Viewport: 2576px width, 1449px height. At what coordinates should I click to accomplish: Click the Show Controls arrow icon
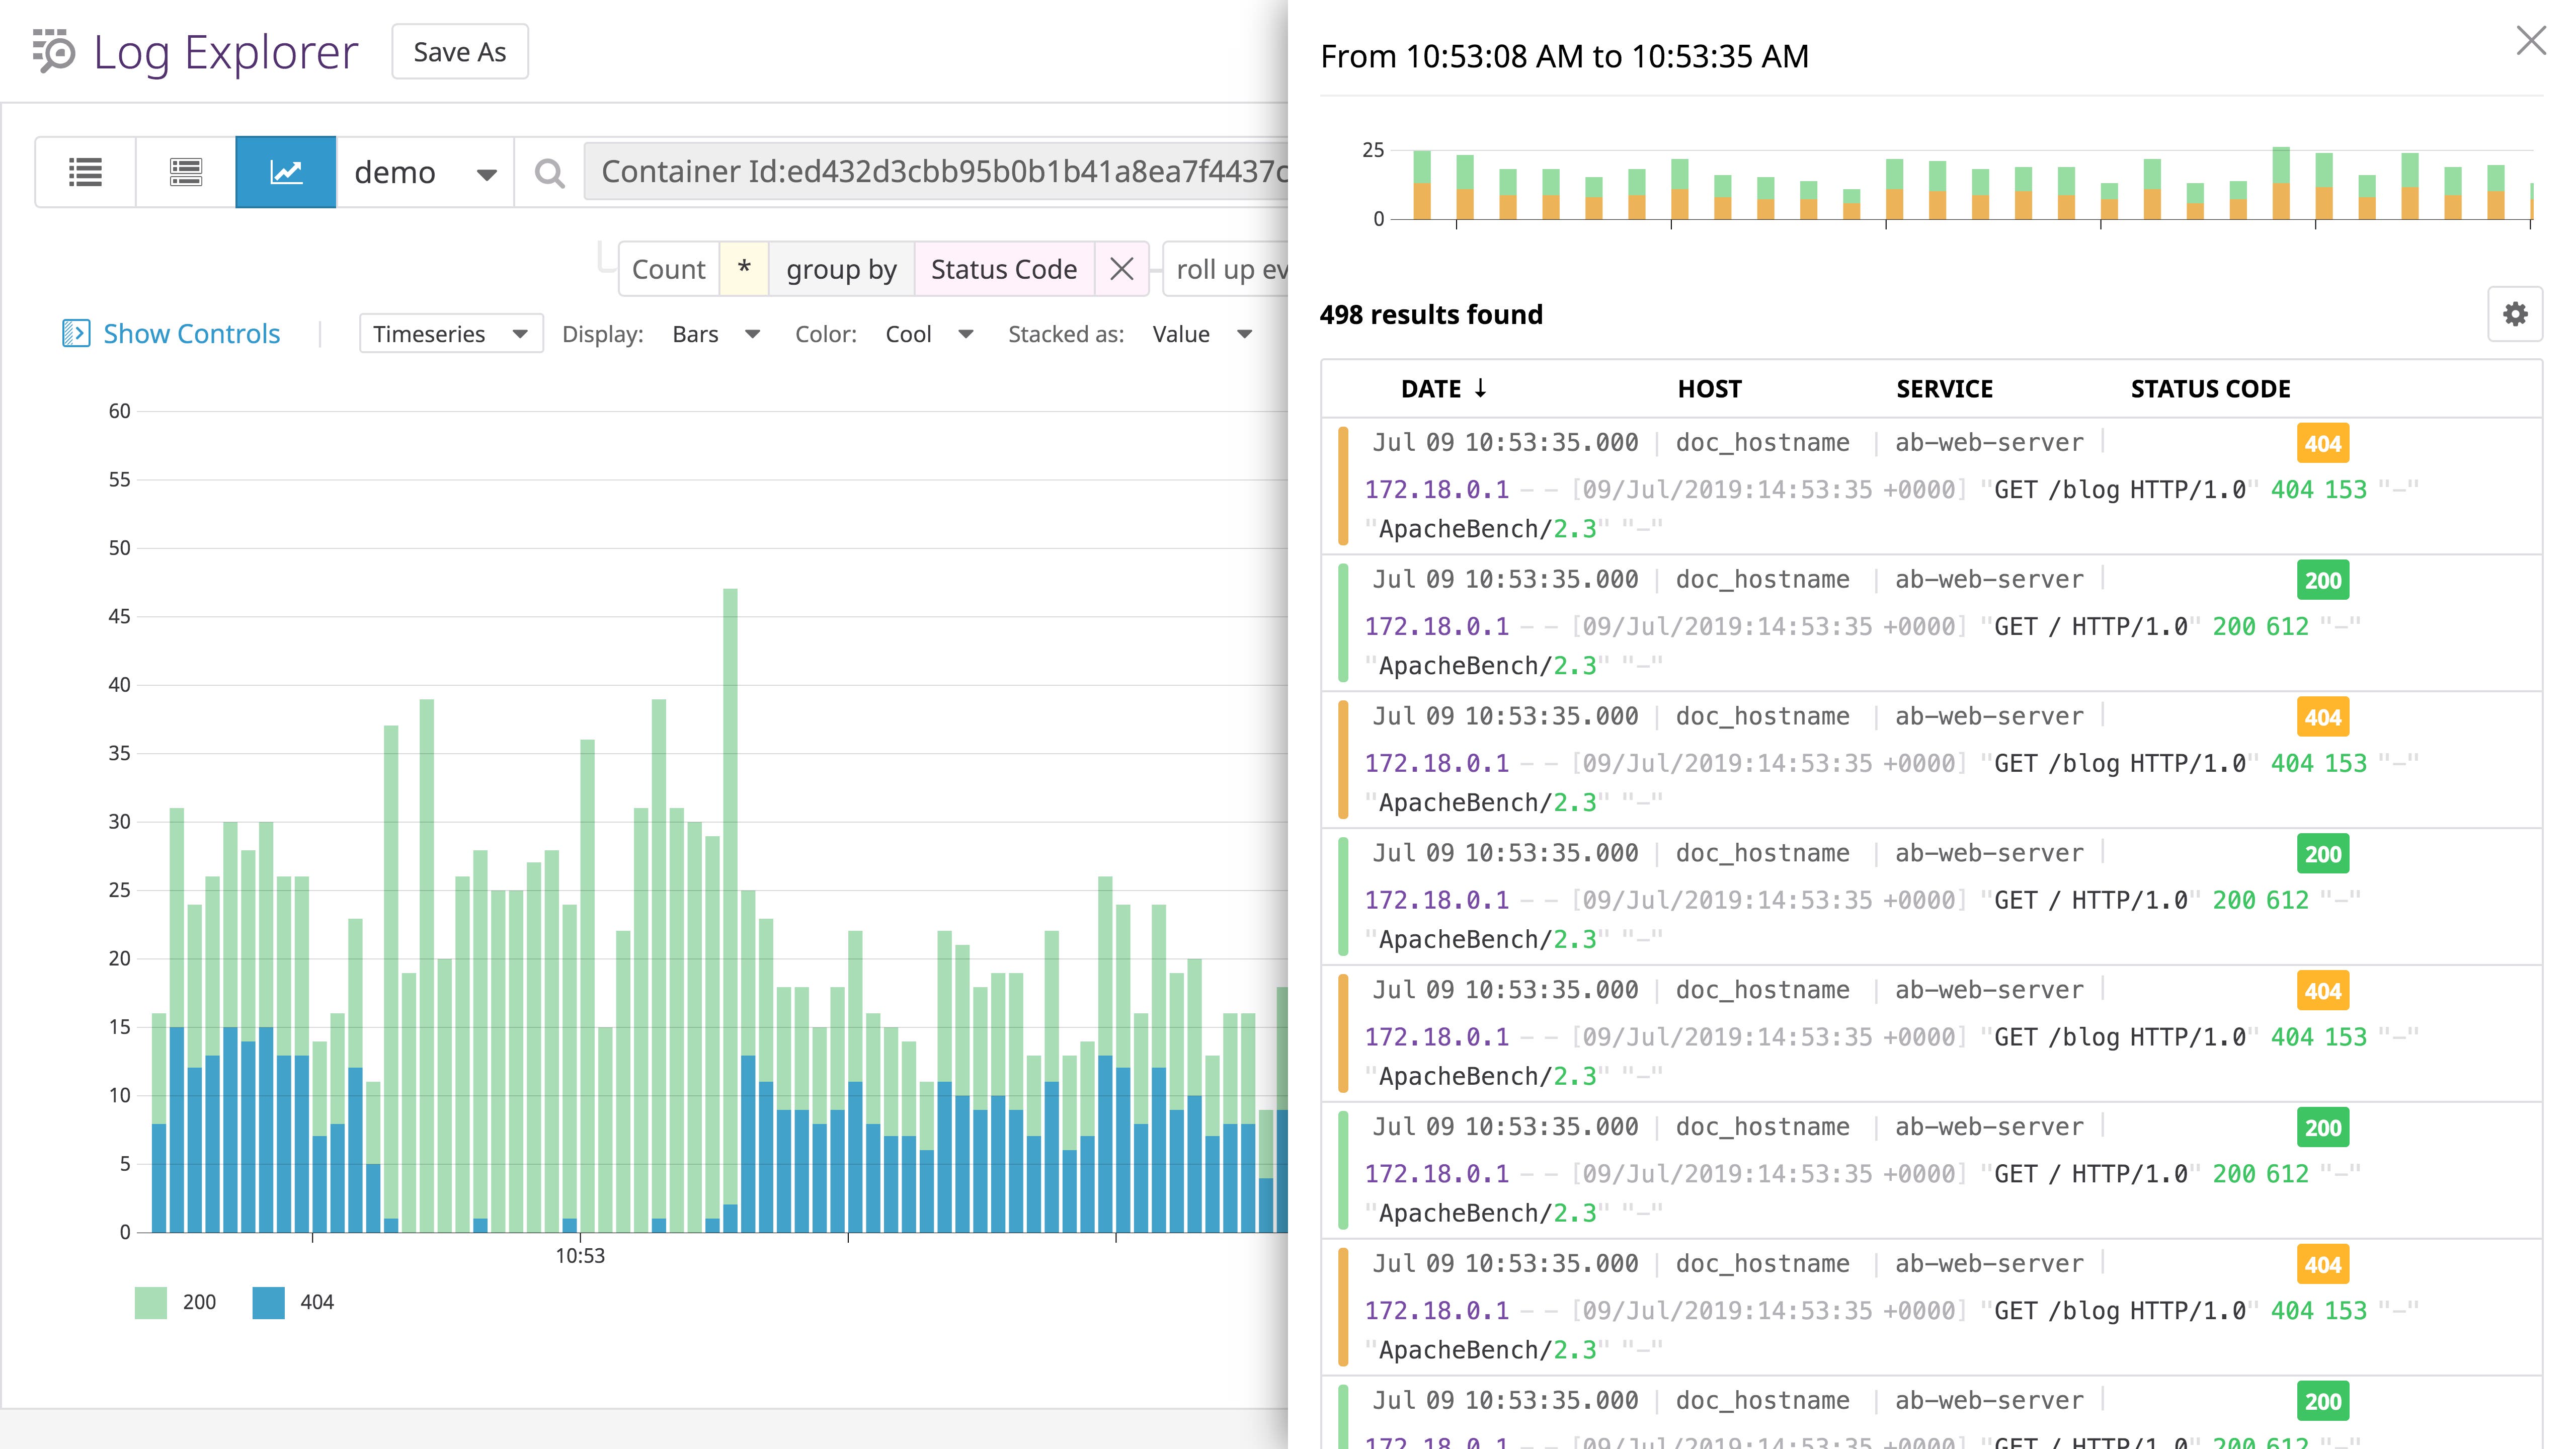click(77, 332)
